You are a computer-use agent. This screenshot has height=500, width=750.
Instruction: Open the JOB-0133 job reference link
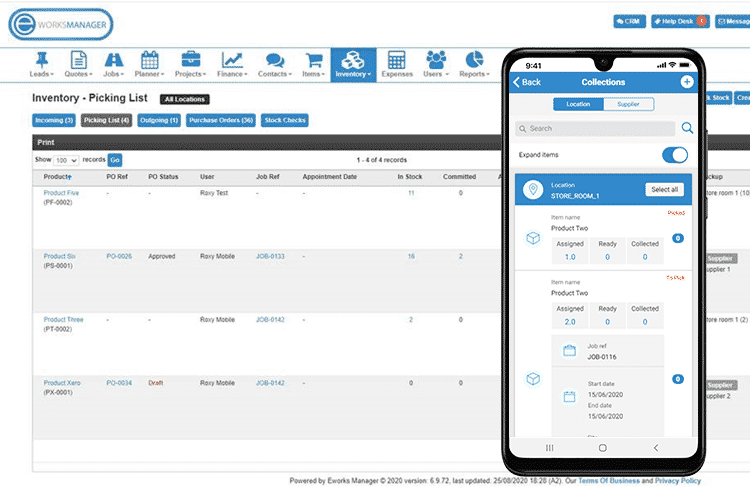coord(270,257)
